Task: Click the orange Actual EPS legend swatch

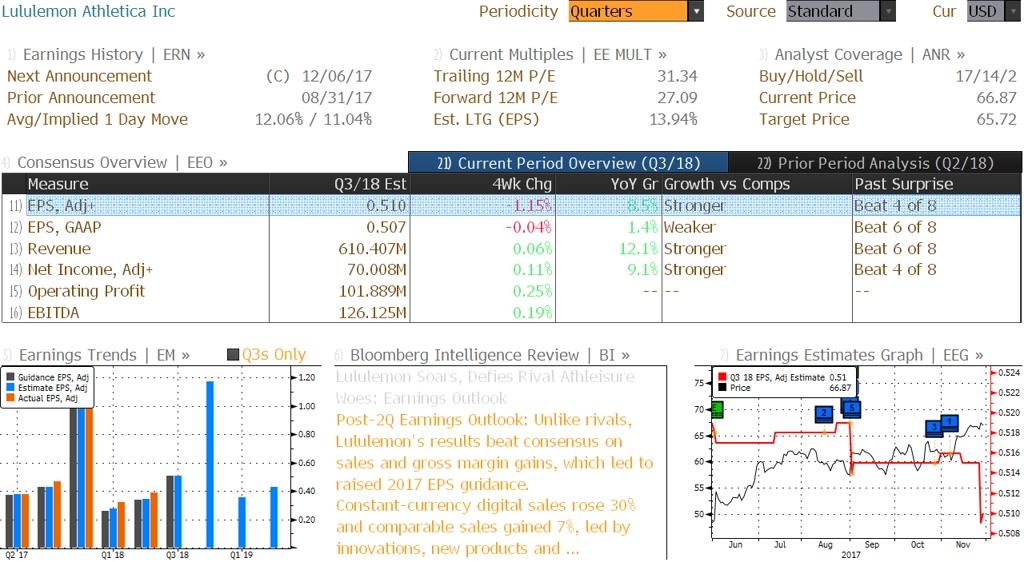Action: click(10, 398)
